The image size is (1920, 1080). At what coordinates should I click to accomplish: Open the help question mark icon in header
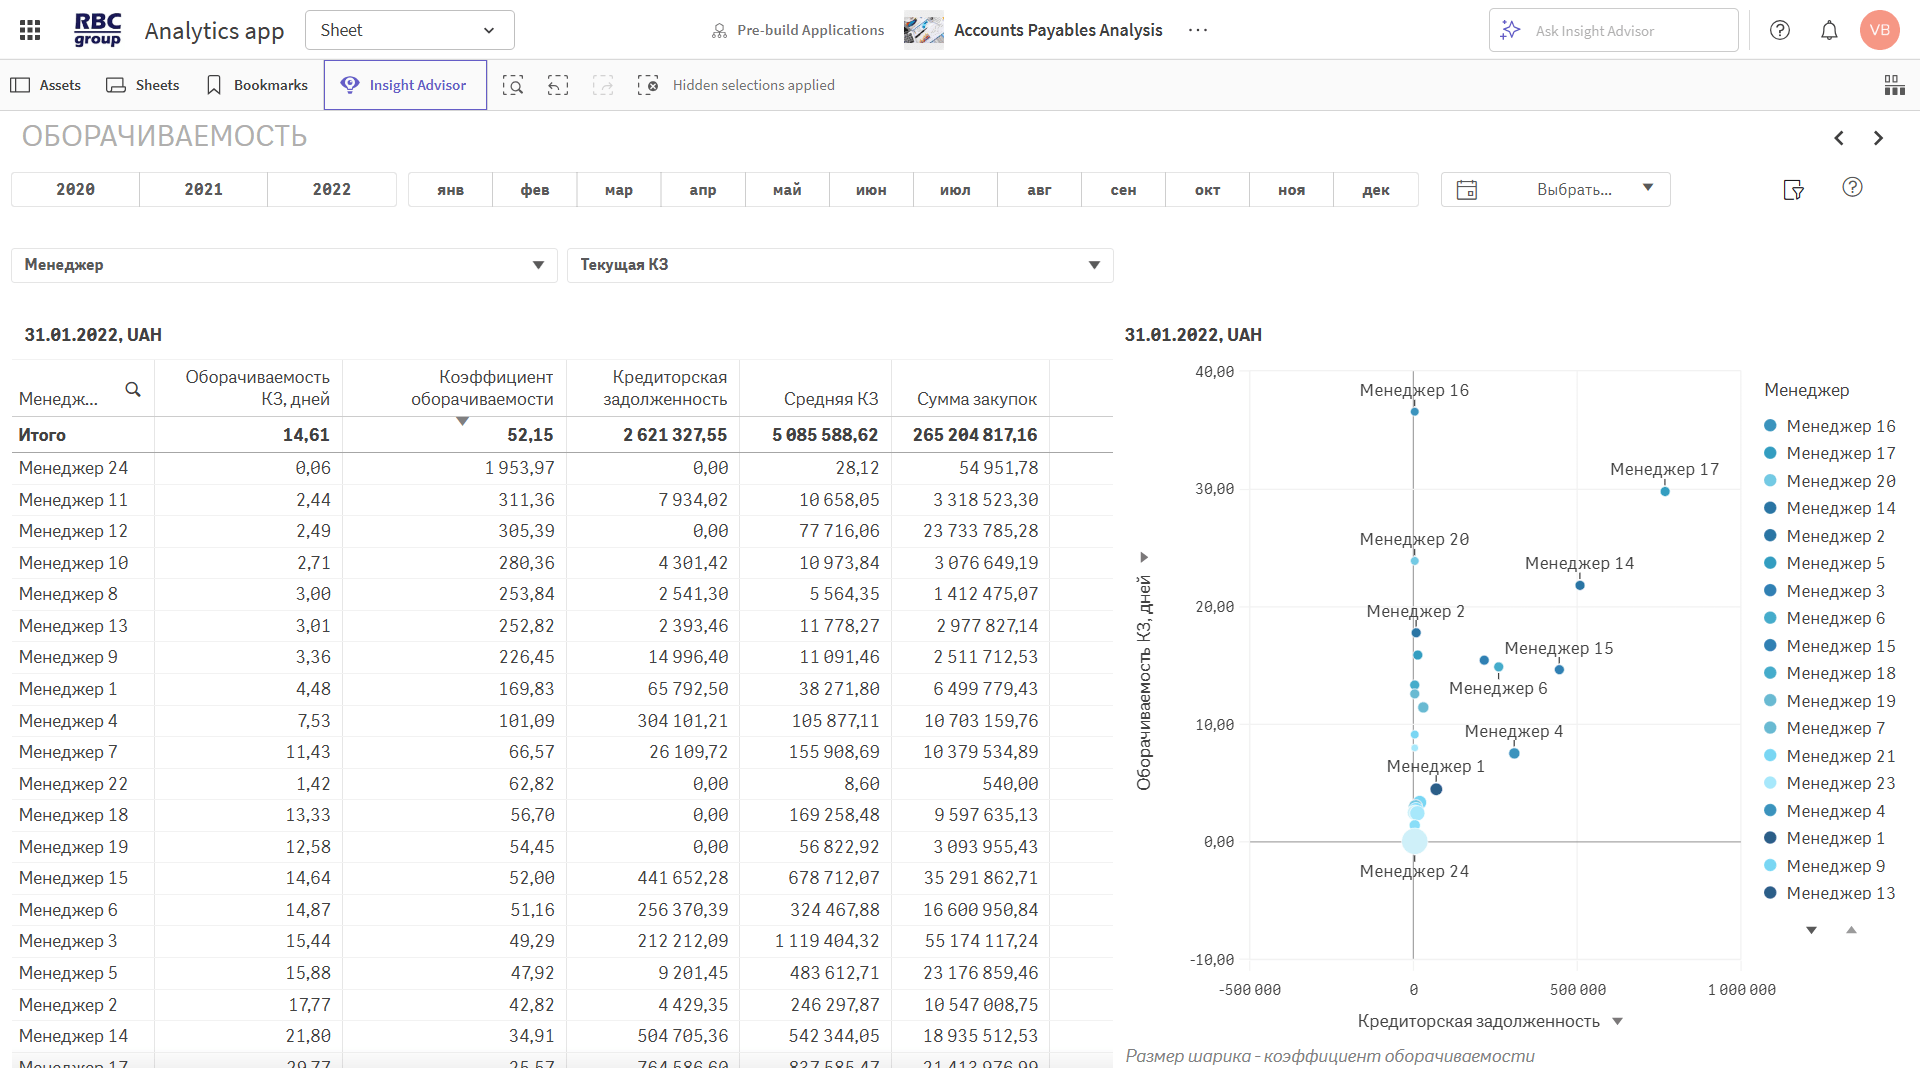click(1780, 30)
